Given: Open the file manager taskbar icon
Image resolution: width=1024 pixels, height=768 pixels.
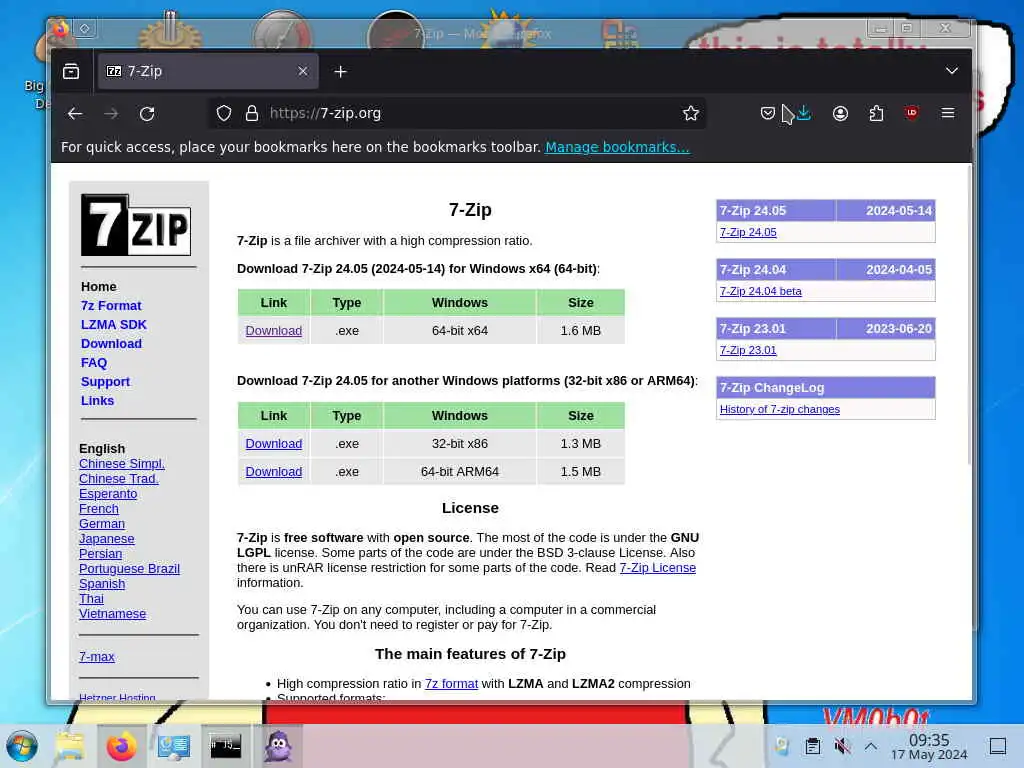Looking at the screenshot, I should tap(70, 746).
